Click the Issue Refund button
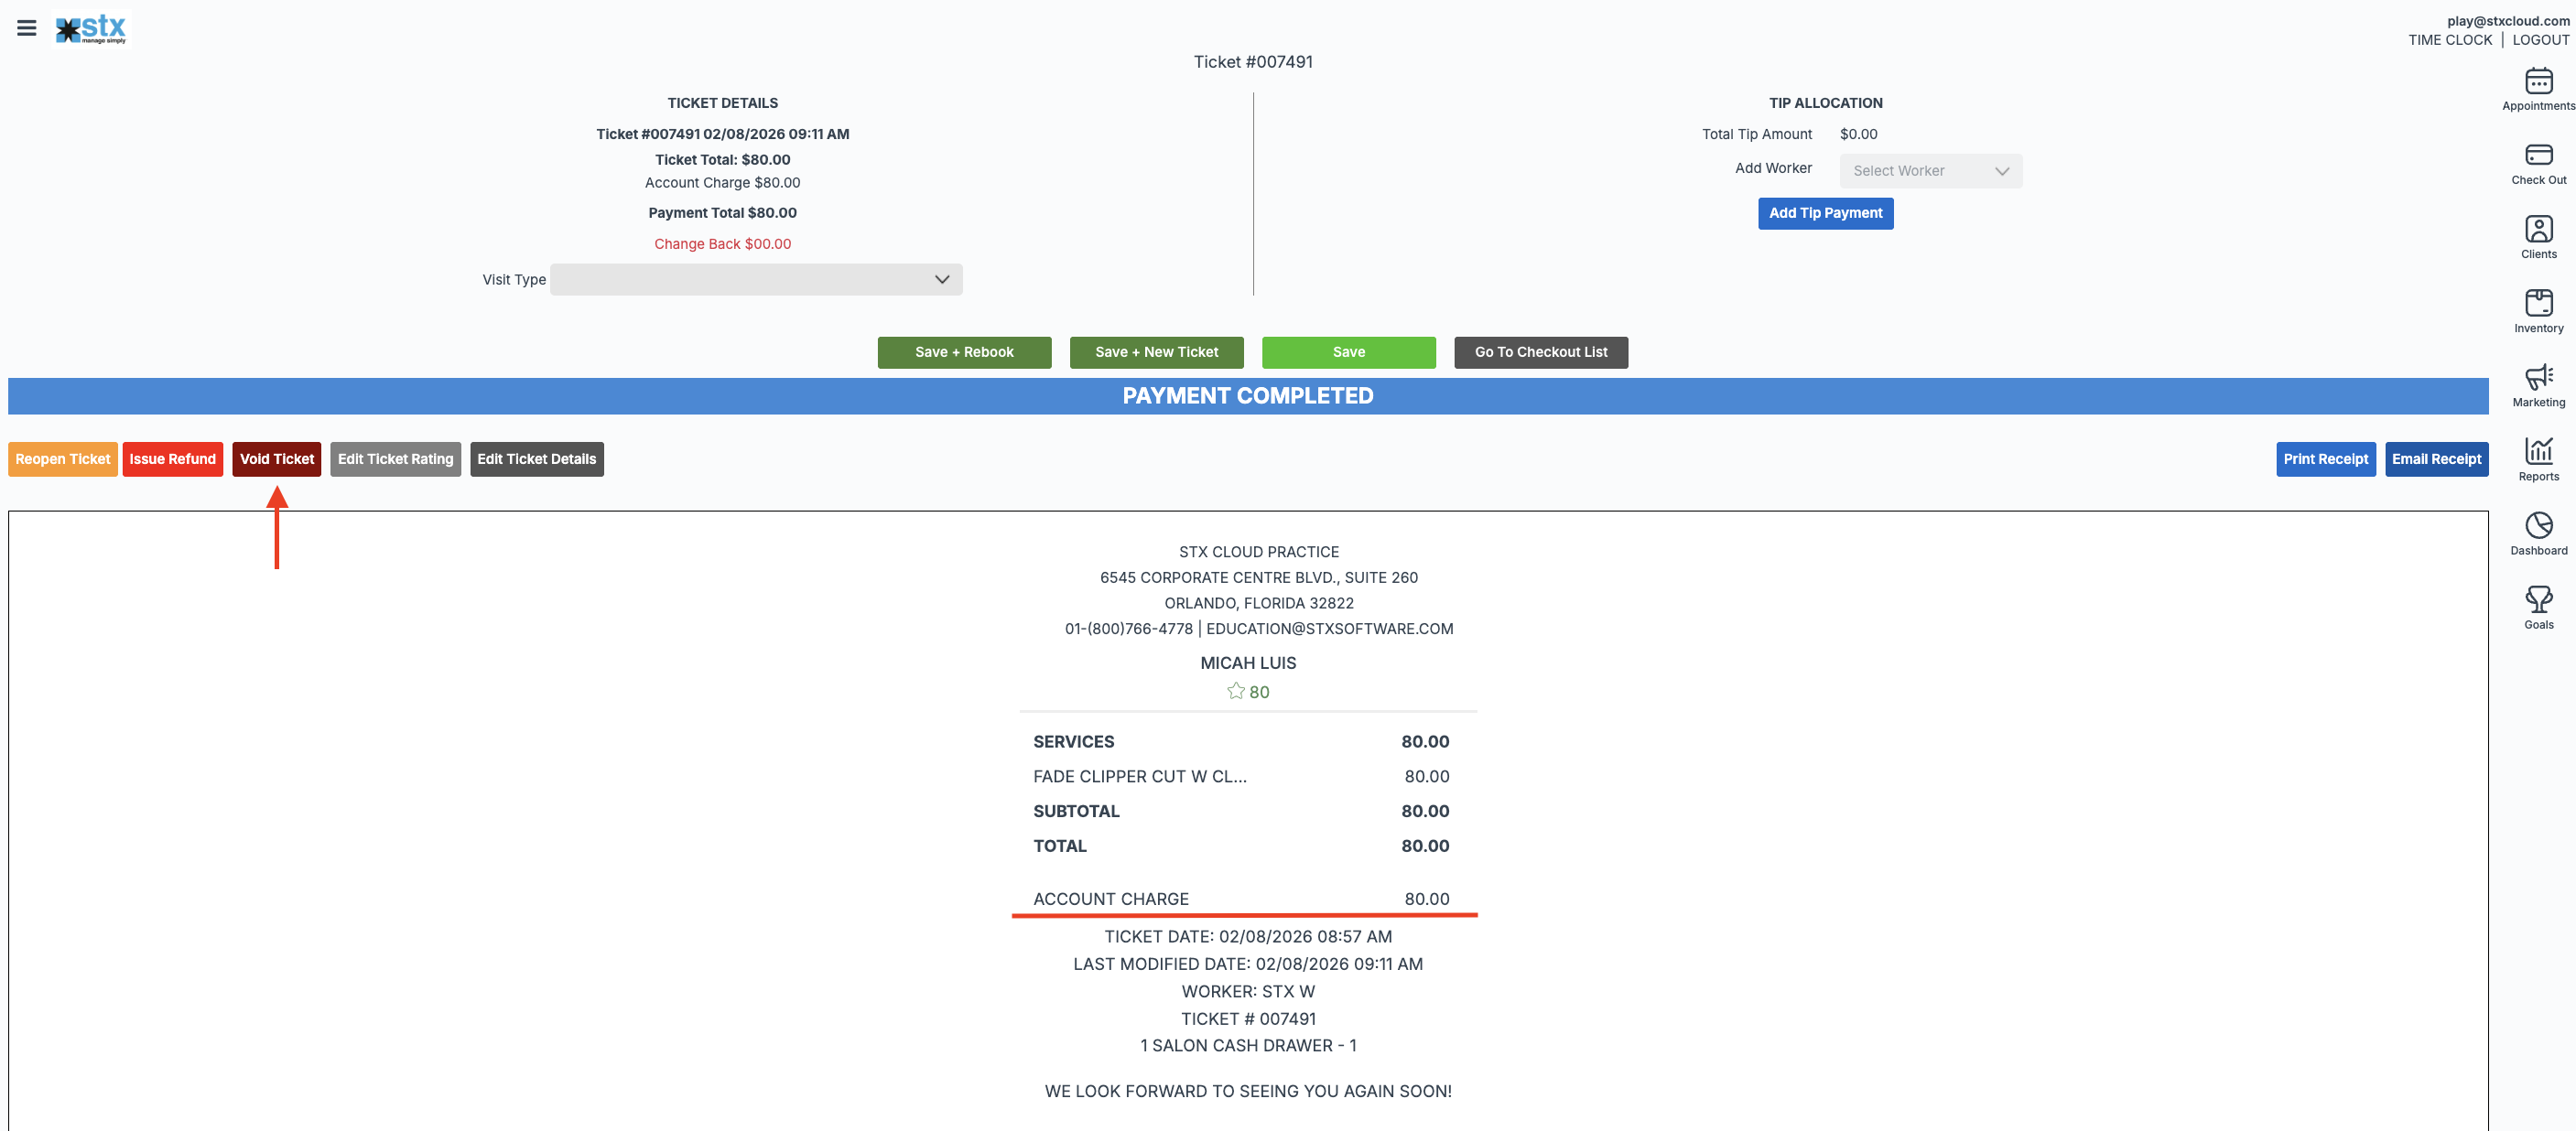 tap(172, 459)
